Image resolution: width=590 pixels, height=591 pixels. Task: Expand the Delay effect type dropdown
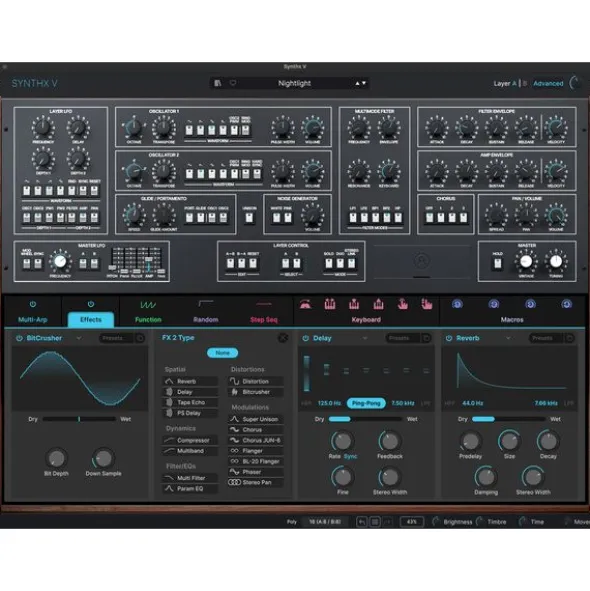coord(365,338)
